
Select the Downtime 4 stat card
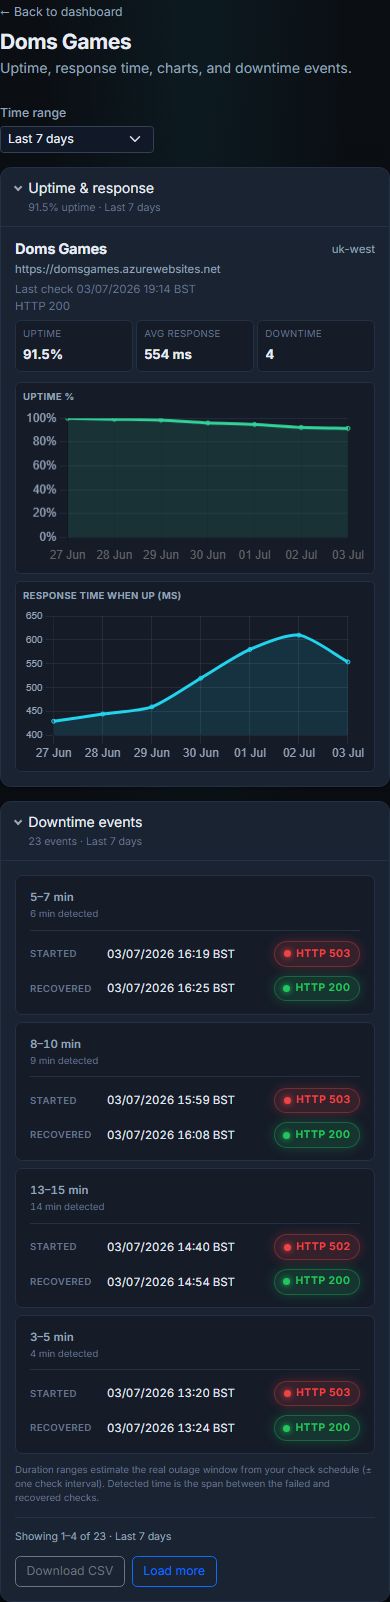coord(316,346)
